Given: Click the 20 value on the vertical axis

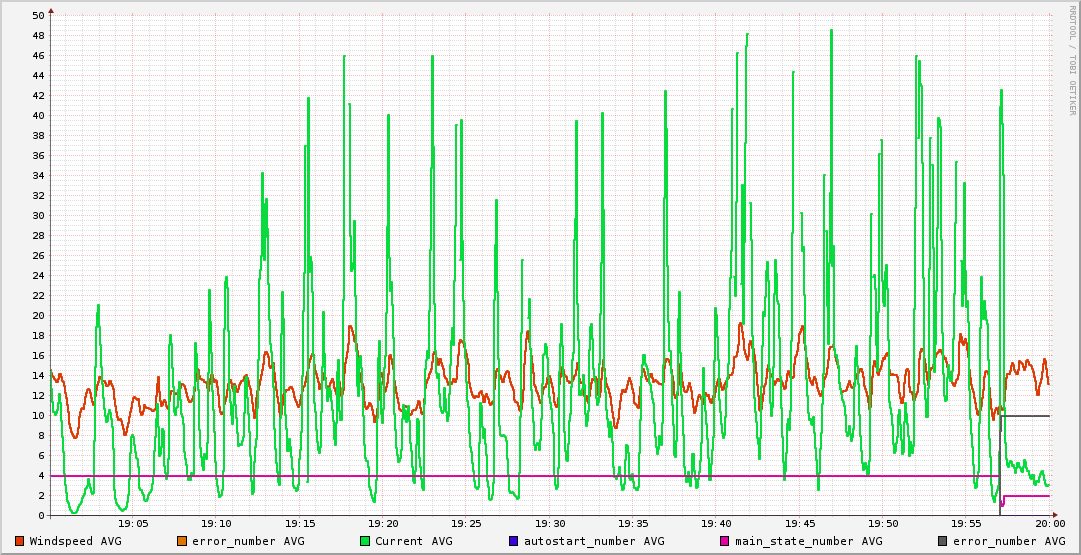Looking at the screenshot, I should 38,316.
